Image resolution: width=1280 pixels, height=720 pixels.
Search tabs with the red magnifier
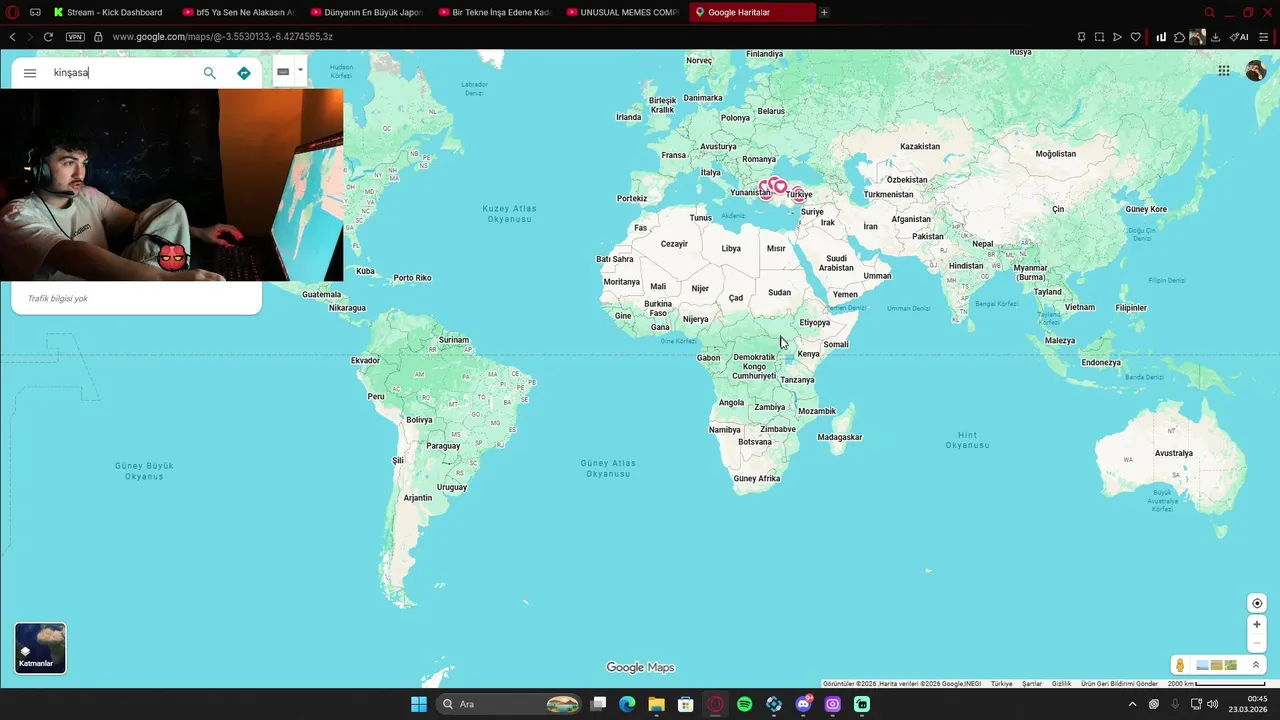coord(1209,12)
